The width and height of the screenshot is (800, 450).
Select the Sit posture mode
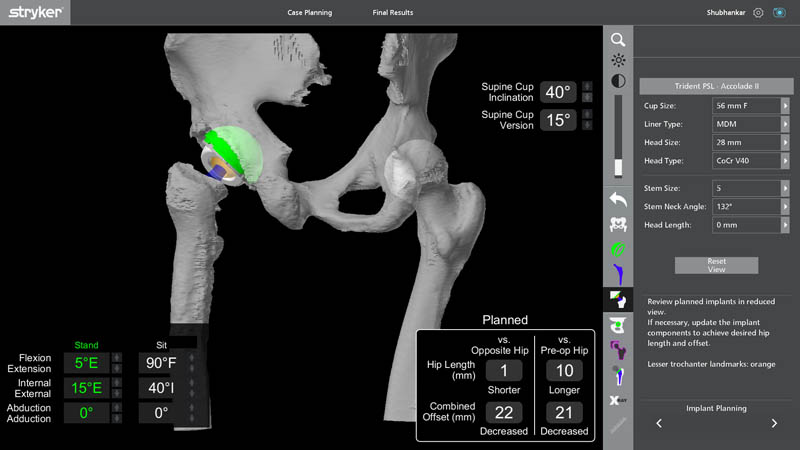161,345
